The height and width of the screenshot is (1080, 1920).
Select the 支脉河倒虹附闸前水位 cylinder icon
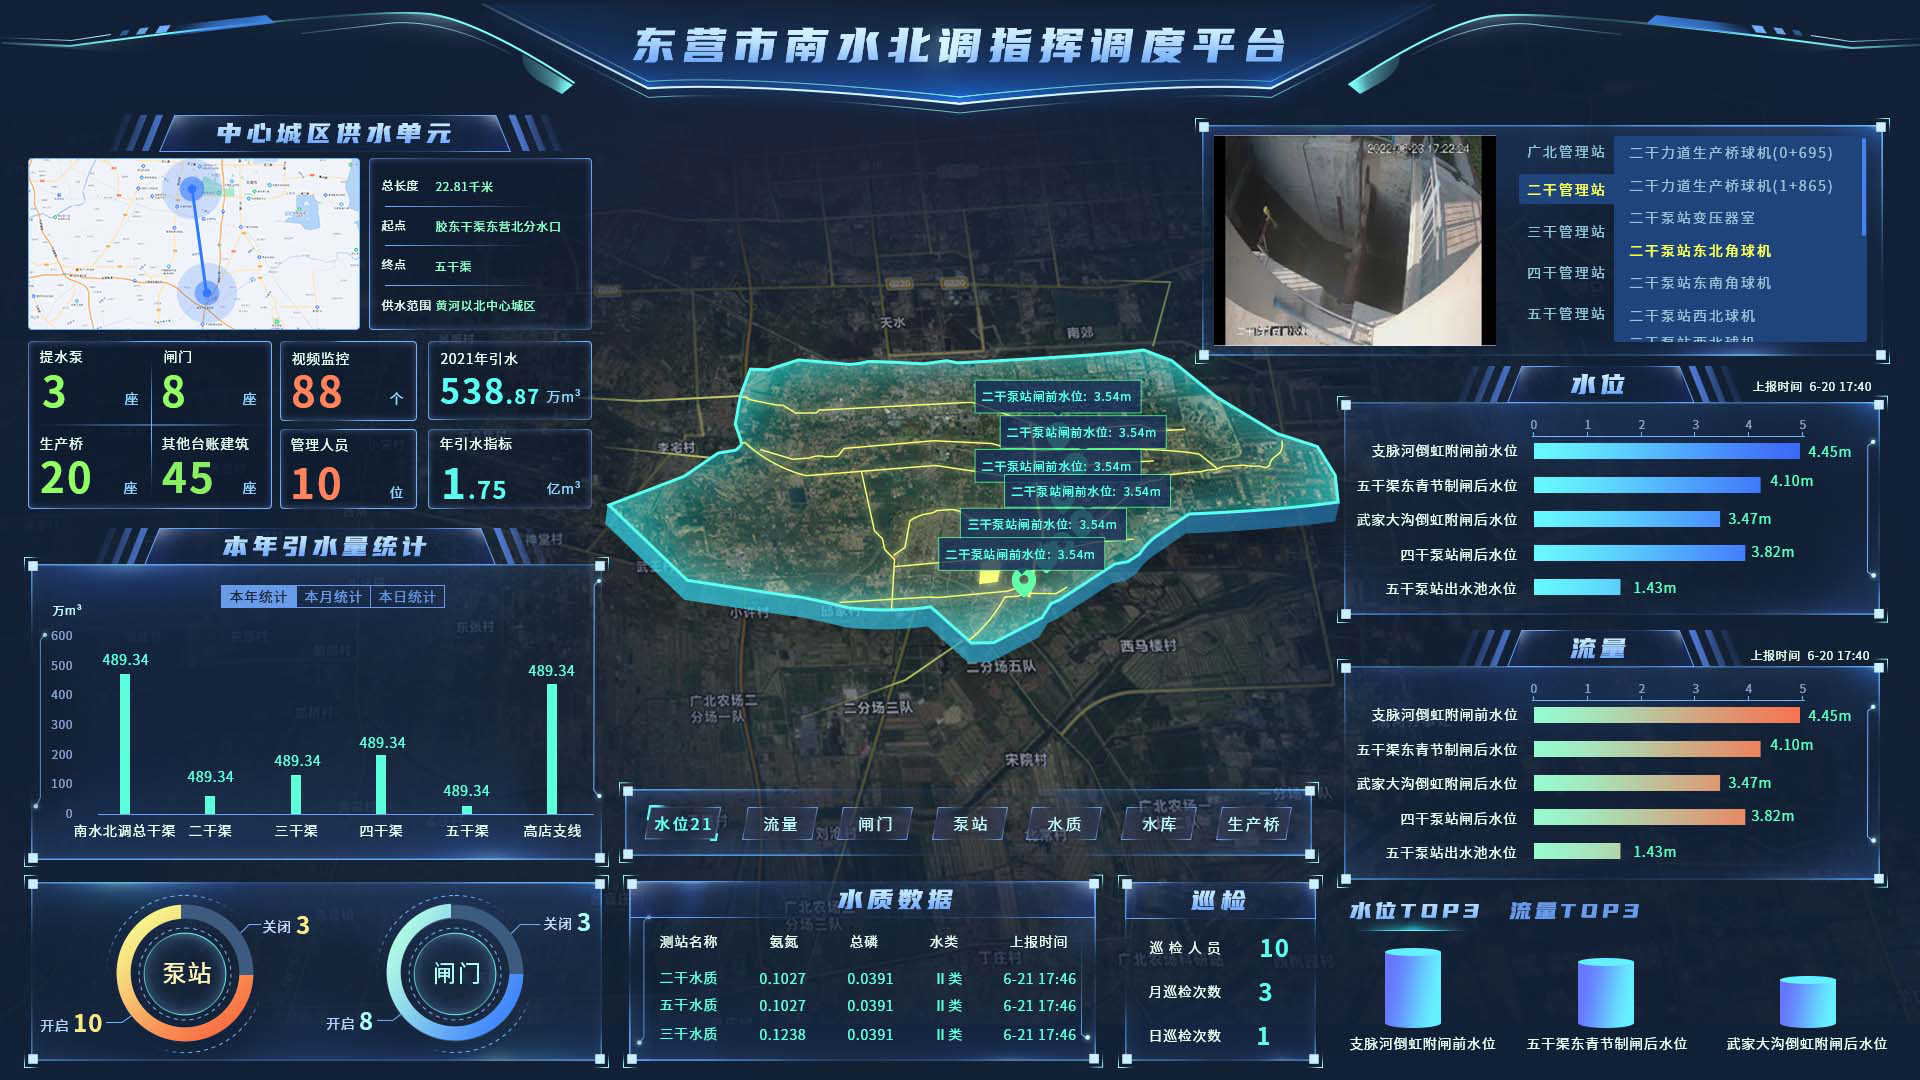pyautogui.click(x=1412, y=988)
